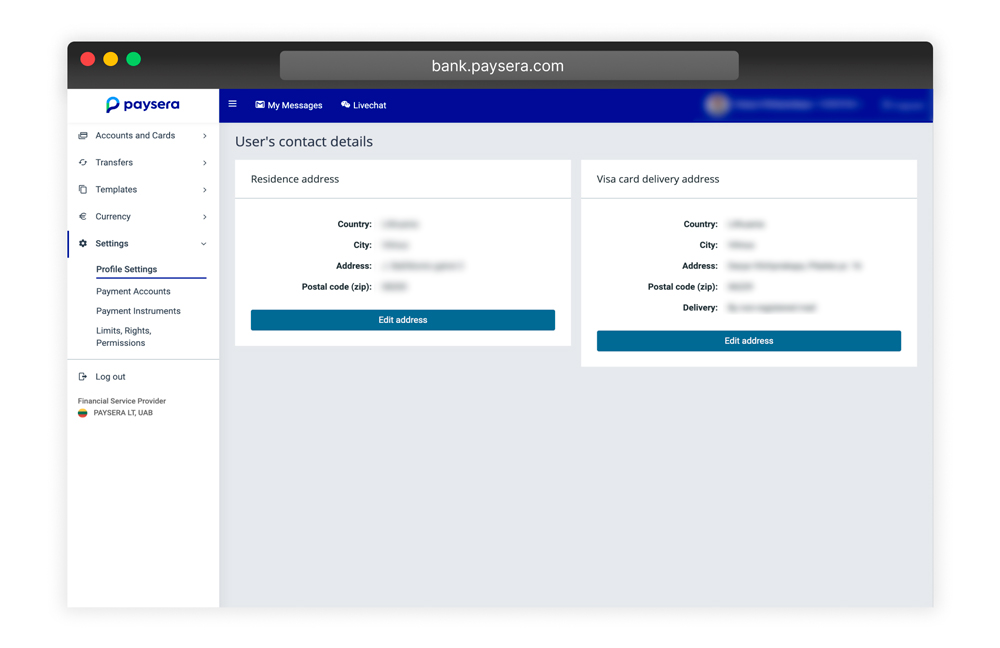Click the Templates copy icon

[83, 189]
